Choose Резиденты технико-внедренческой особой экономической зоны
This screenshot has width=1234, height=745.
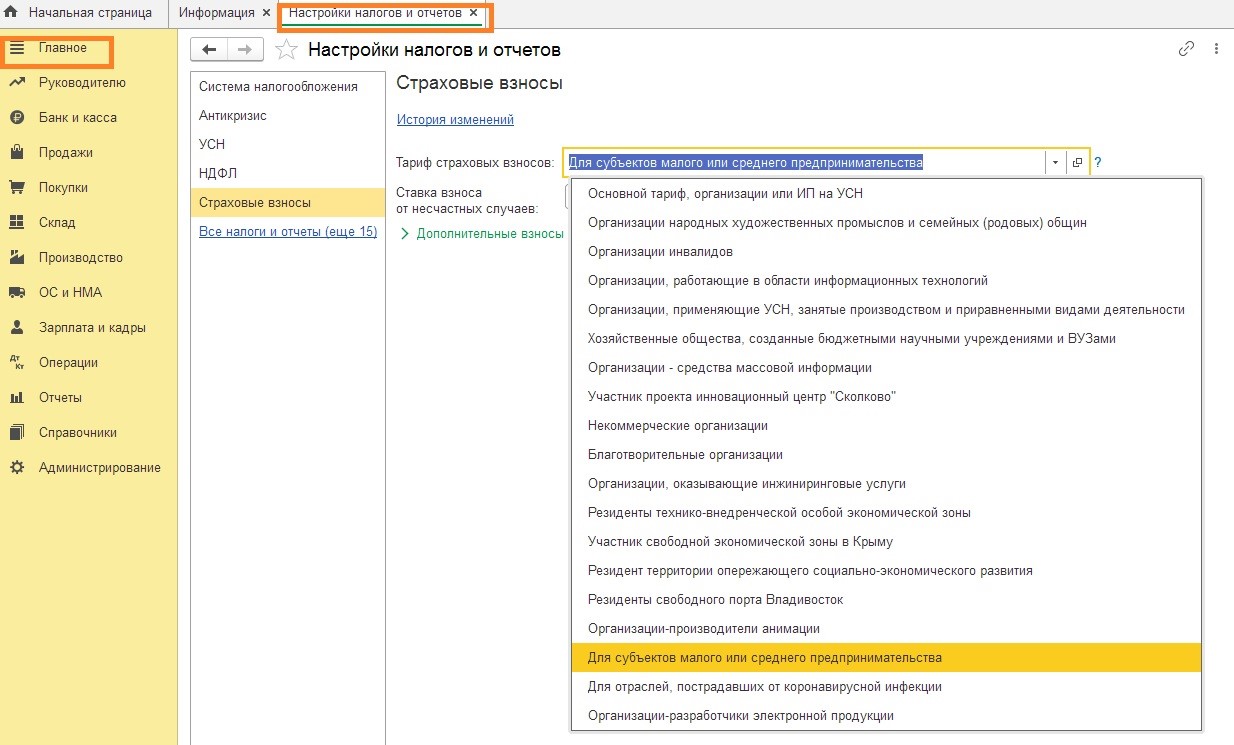tap(886, 513)
